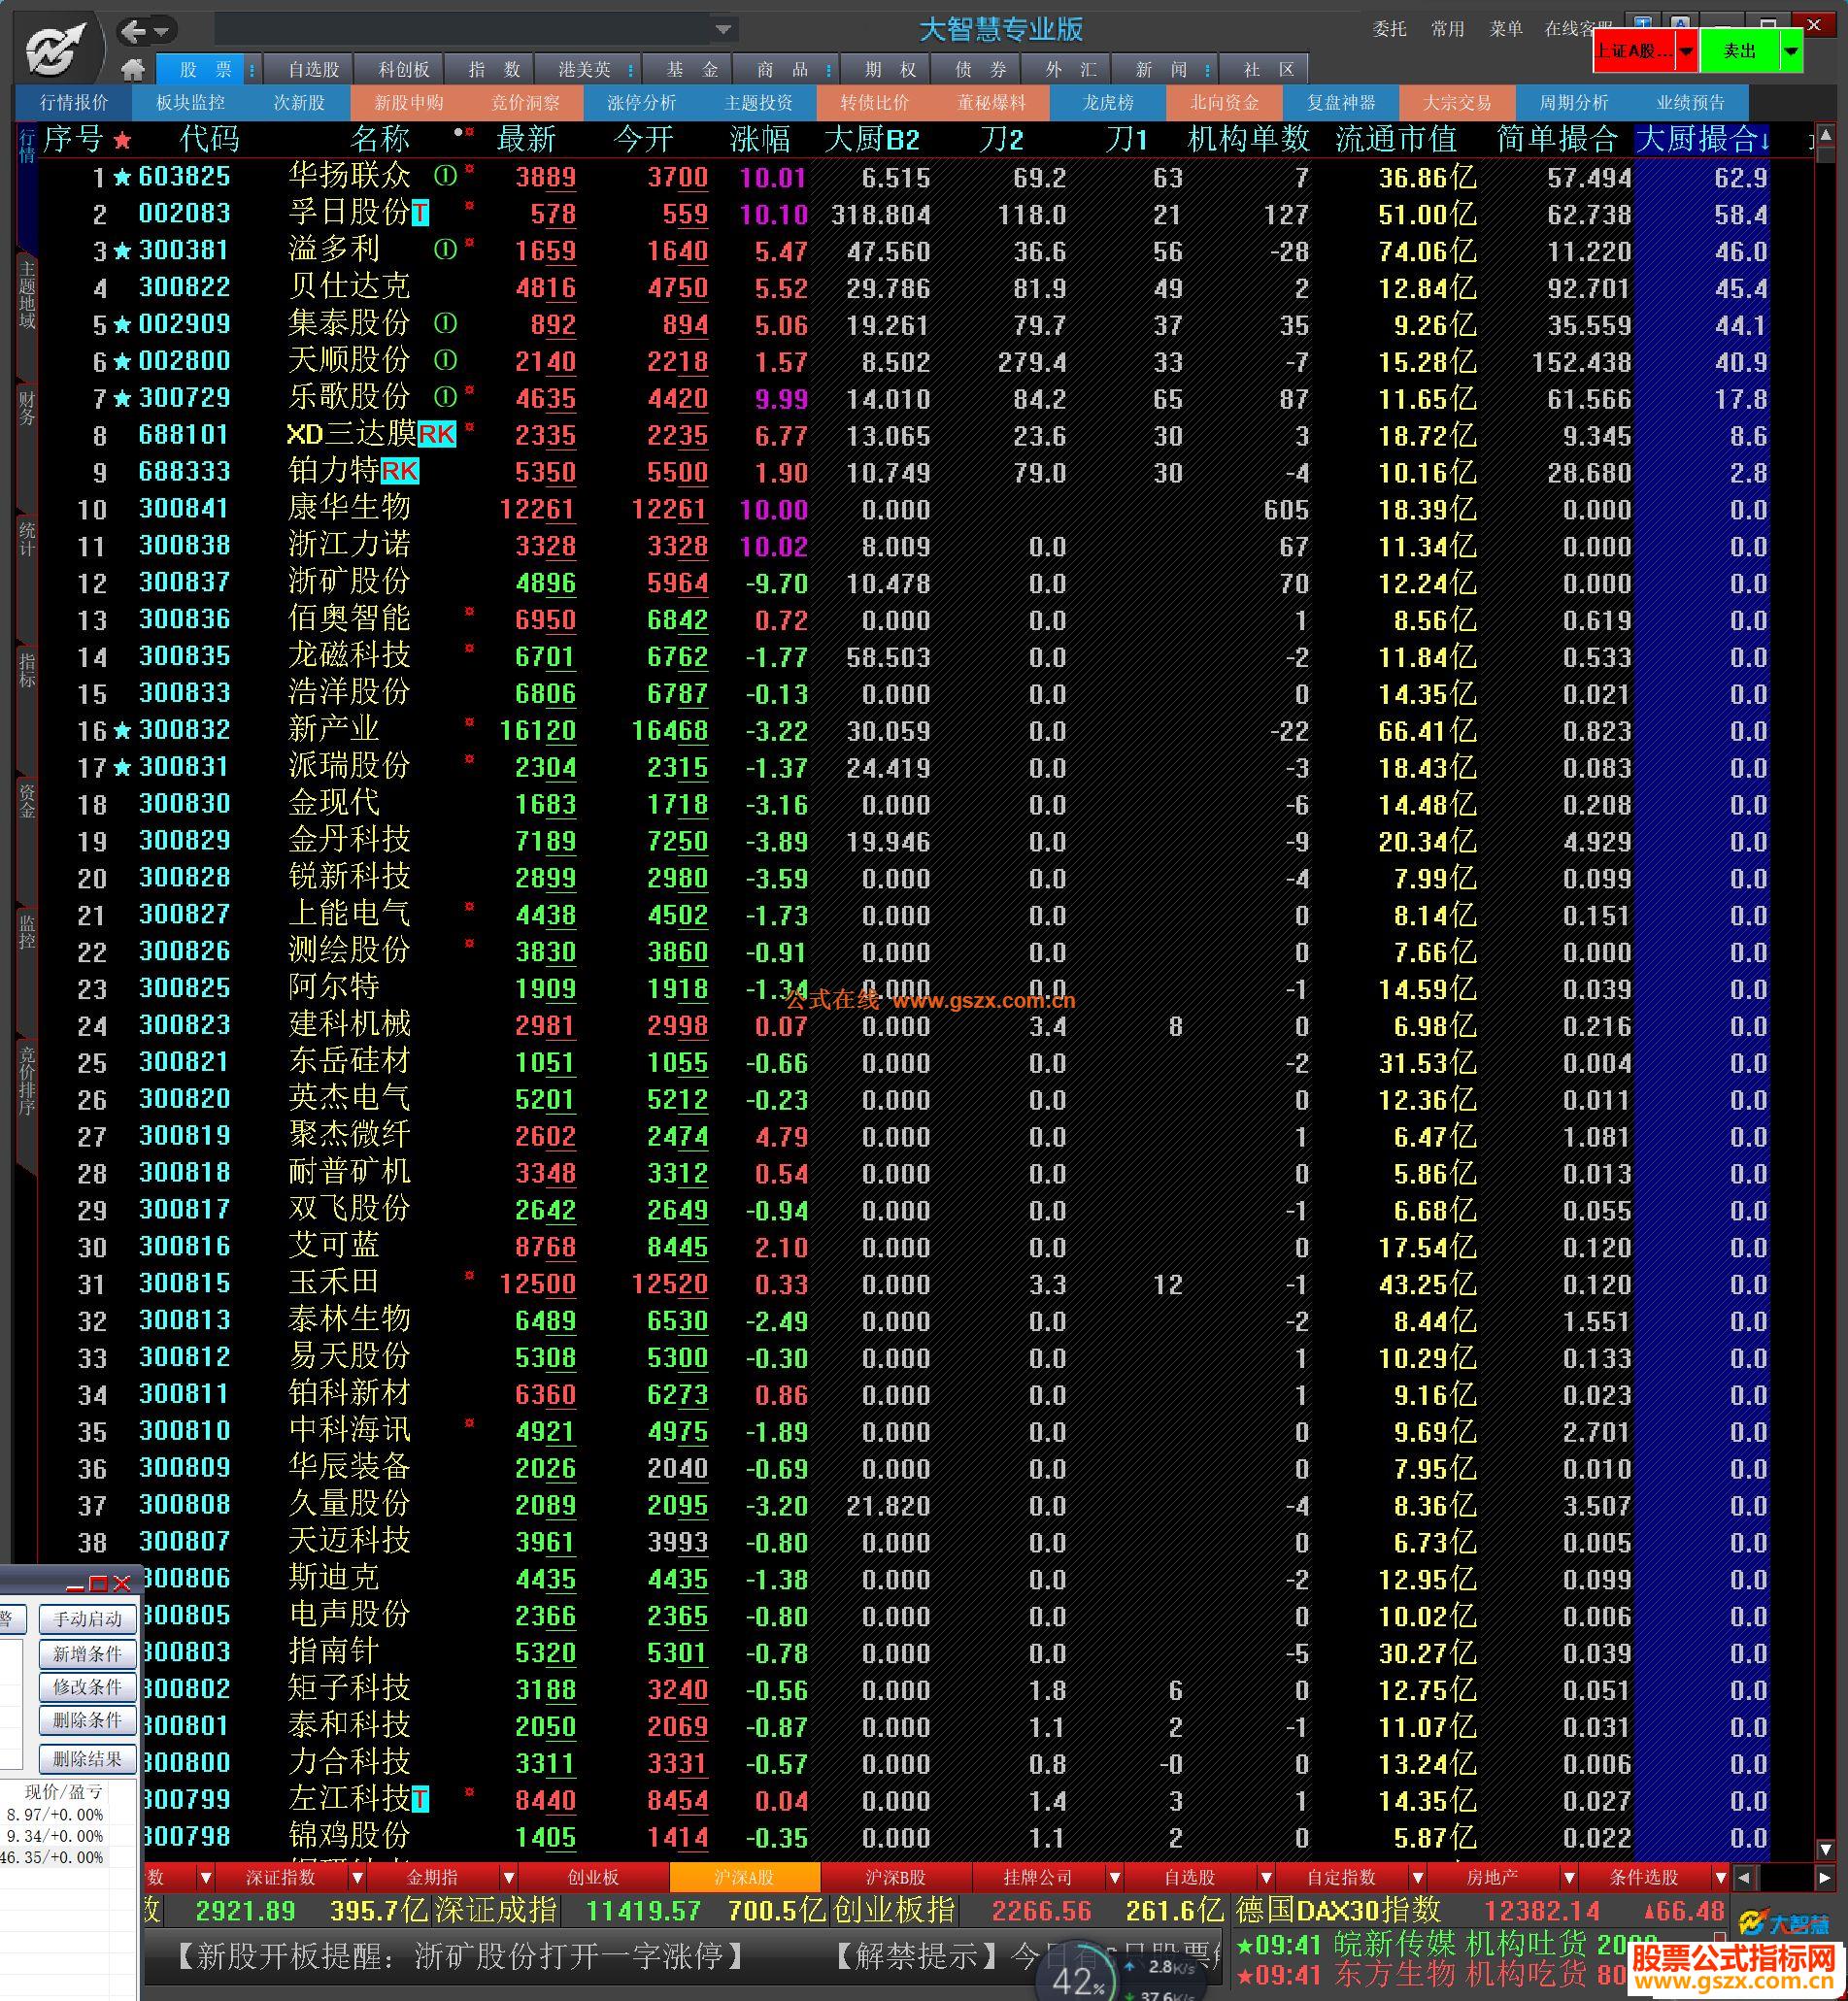This screenshot has height=2001, width=1848.
Task: Click the star icon beside 300729
Action: 122,399
